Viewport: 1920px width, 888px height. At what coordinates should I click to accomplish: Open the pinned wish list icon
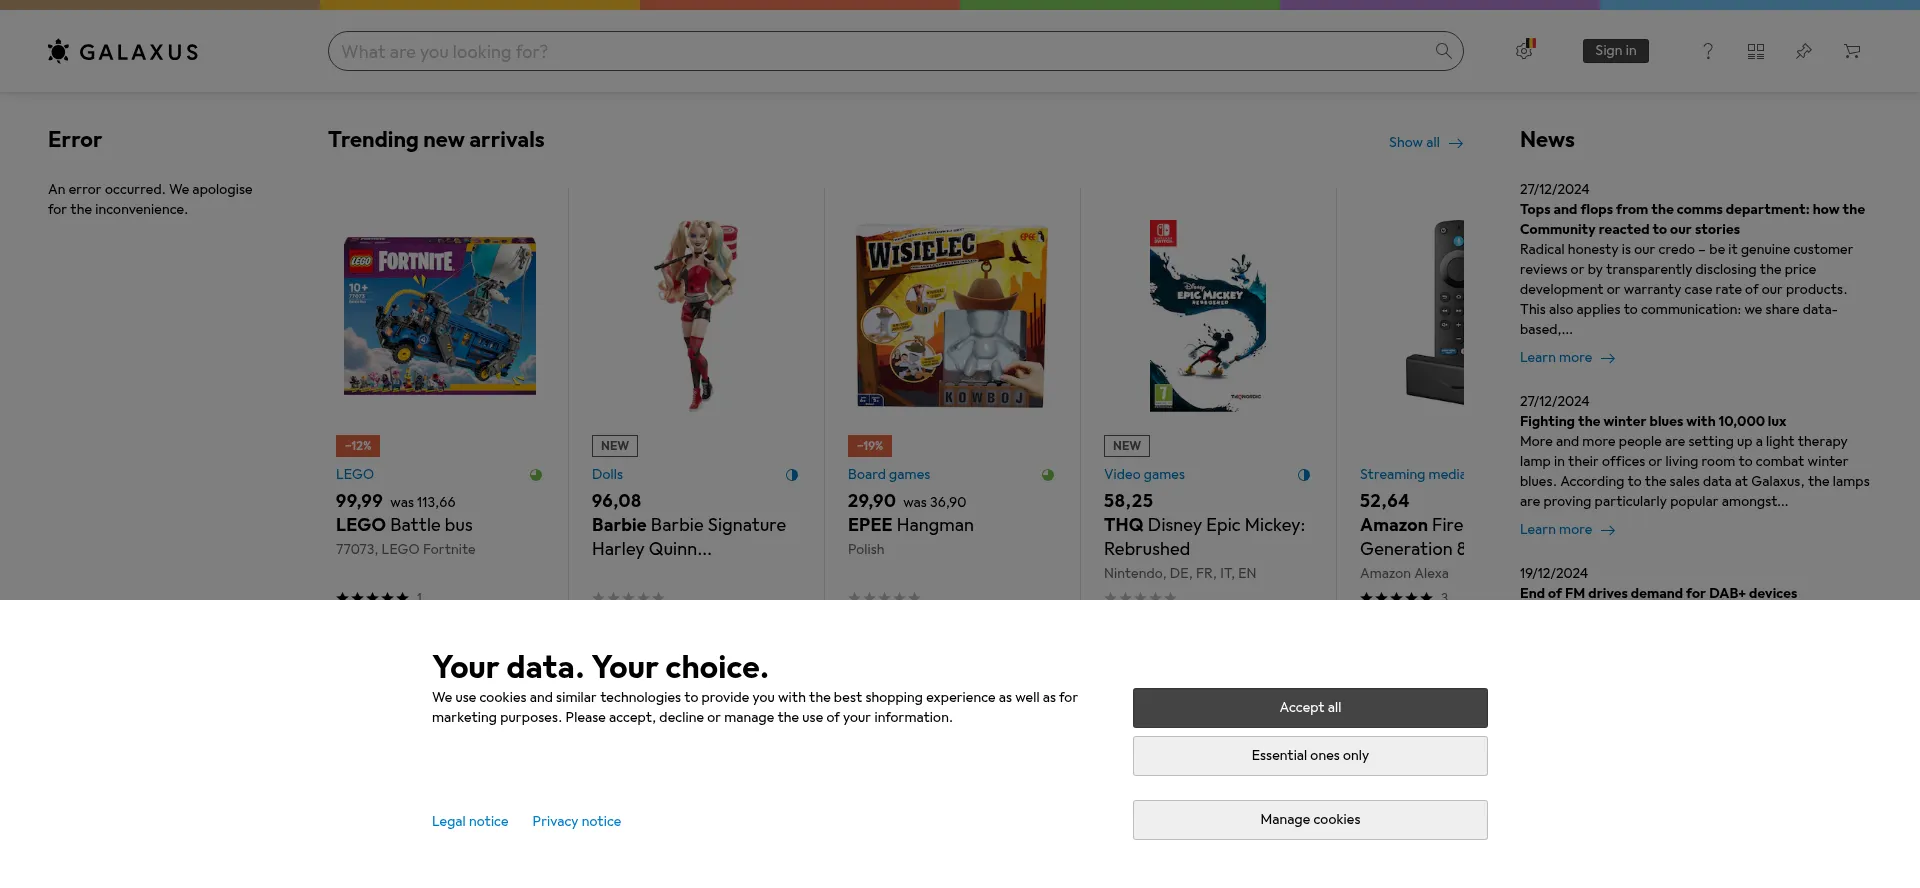click(x=1804, y=51)
